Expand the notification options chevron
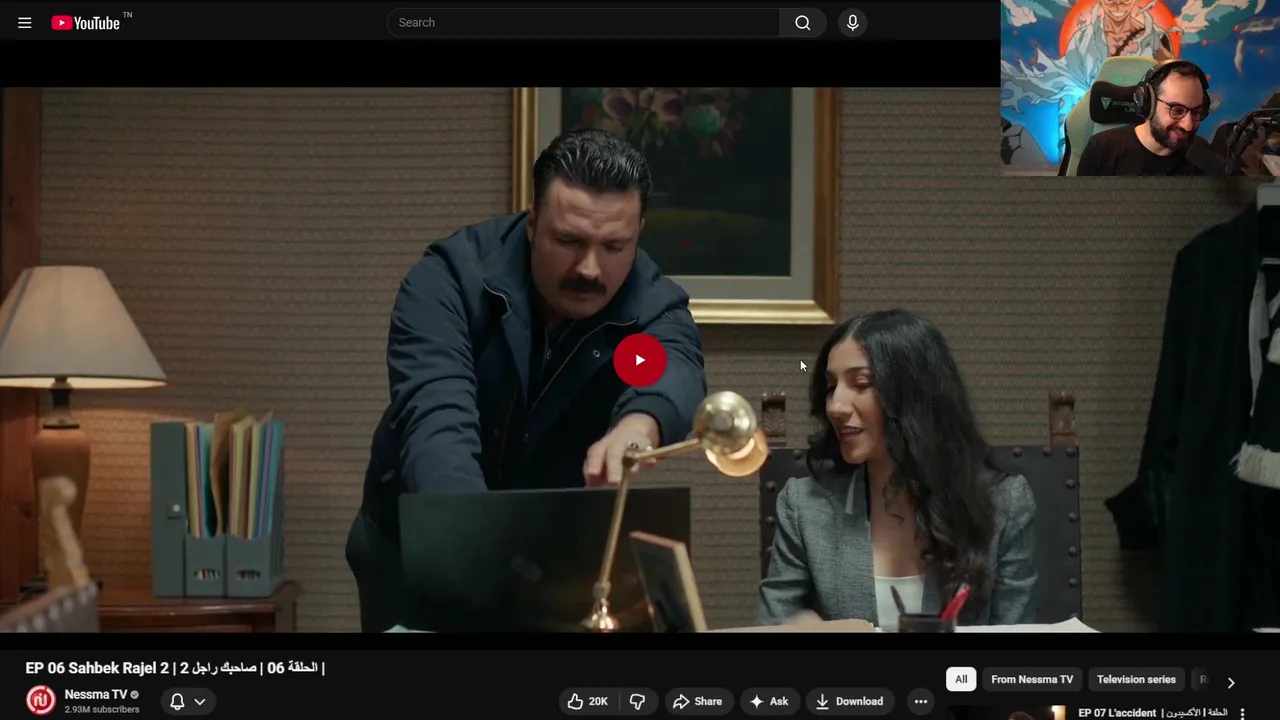 (200, 701)
